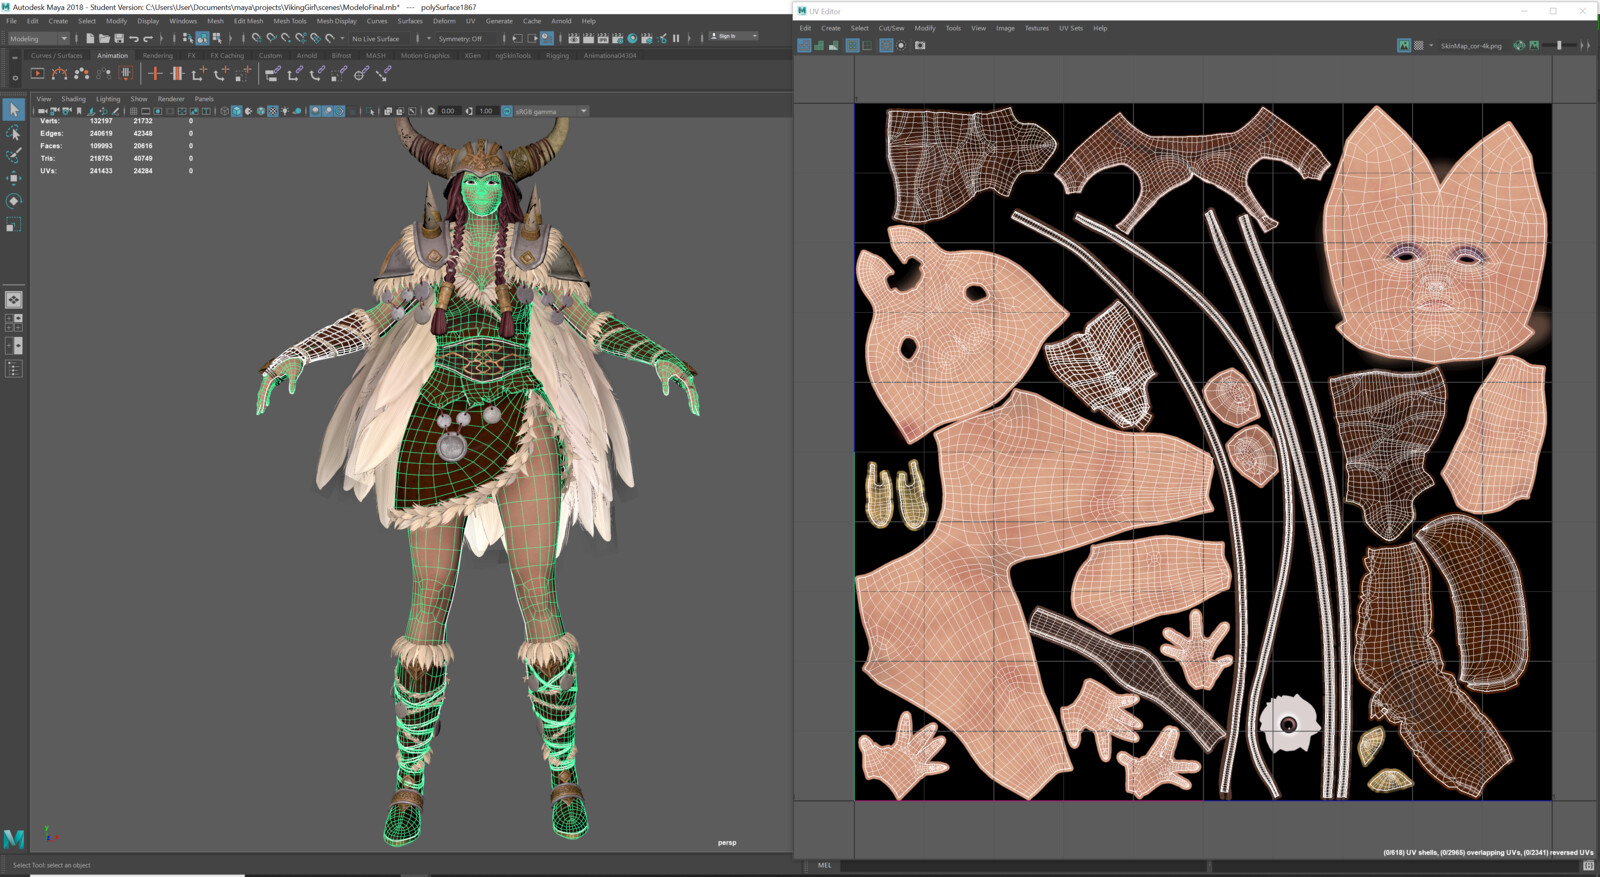Open the UV Sets menu in UV Editor
Image resolution: width=1600 pixels, height=877 pixels.
pos(1071,28)
